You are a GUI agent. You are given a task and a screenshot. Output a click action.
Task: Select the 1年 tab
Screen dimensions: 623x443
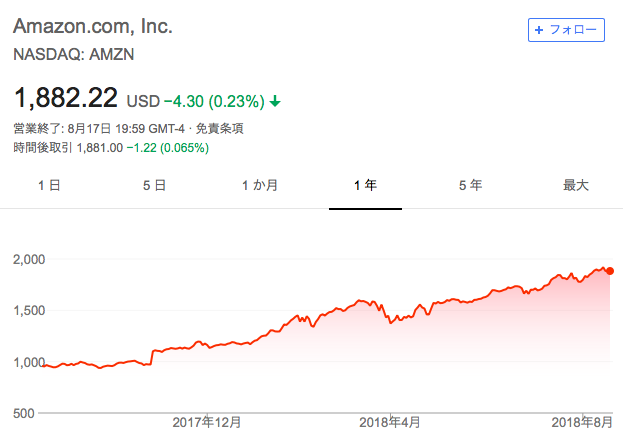pos(365,185)
